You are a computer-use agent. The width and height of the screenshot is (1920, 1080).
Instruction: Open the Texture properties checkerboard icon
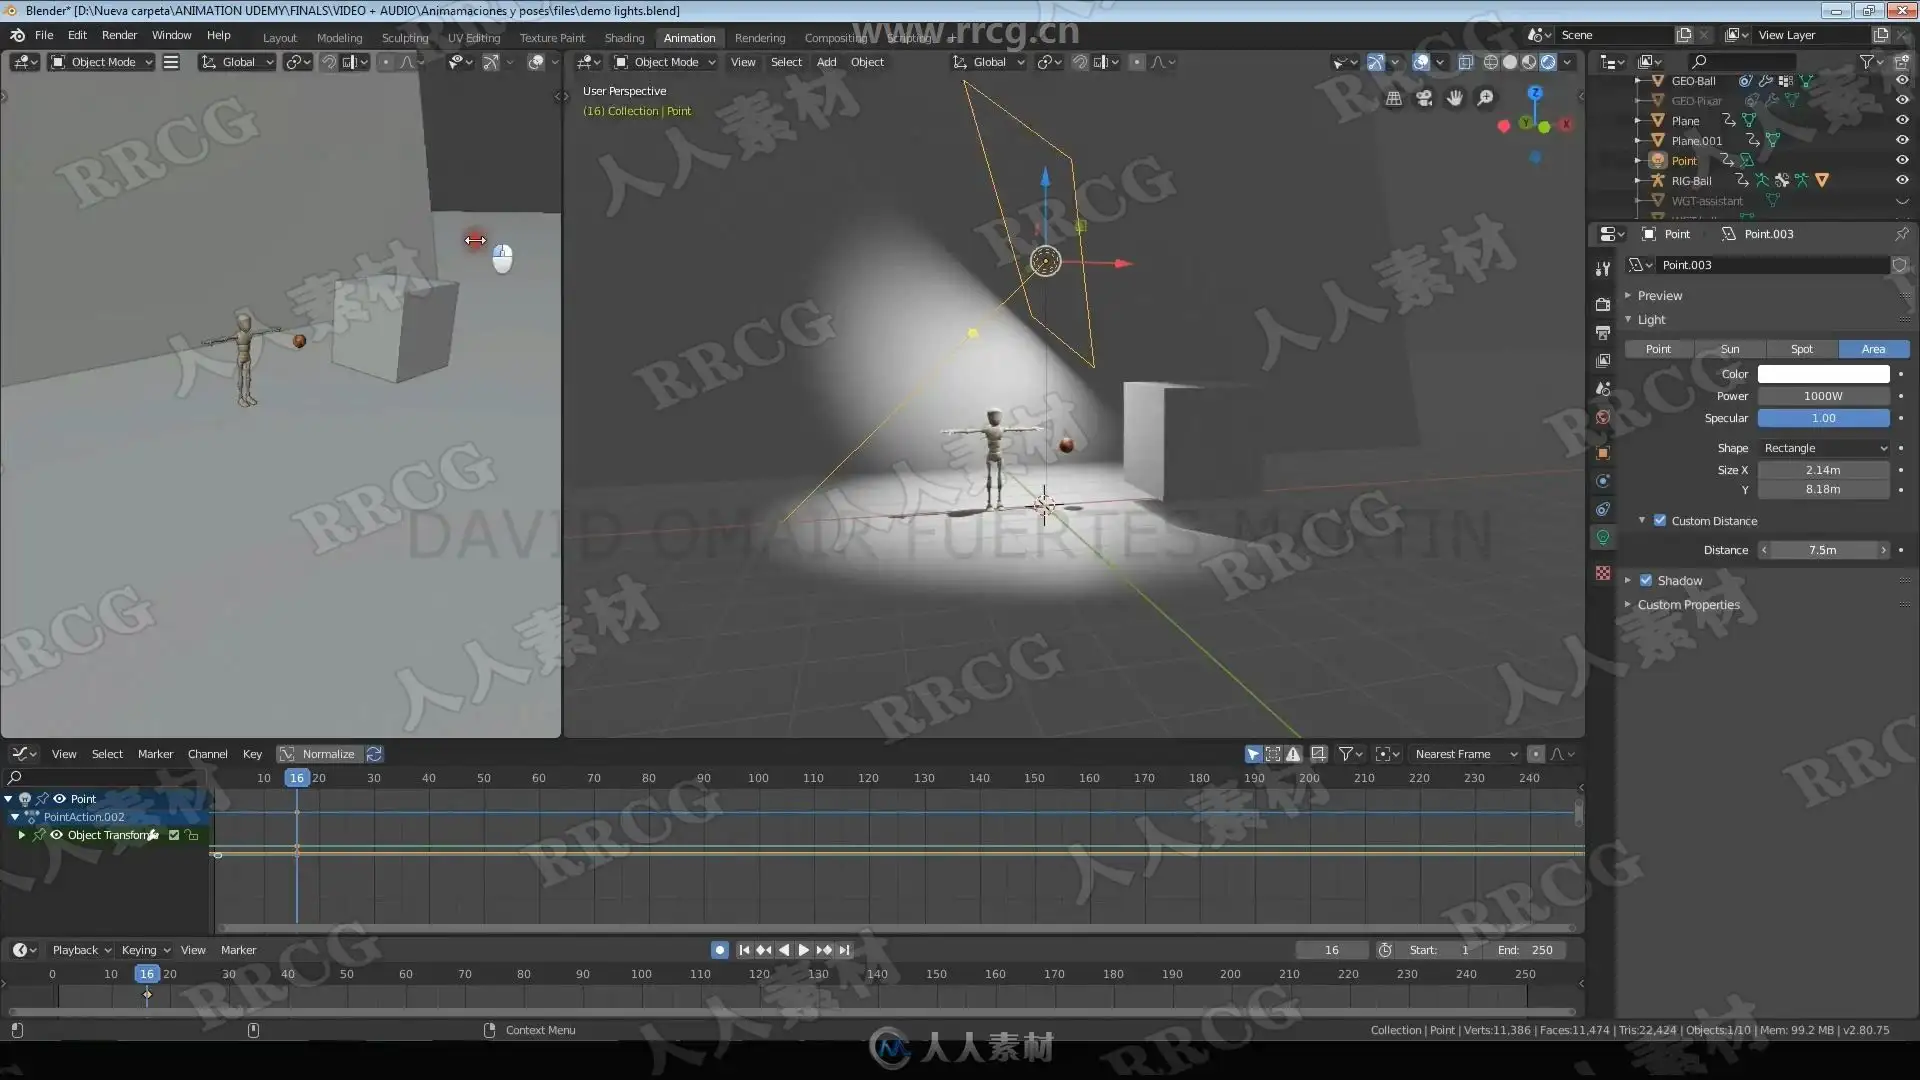click(1603, 573)
